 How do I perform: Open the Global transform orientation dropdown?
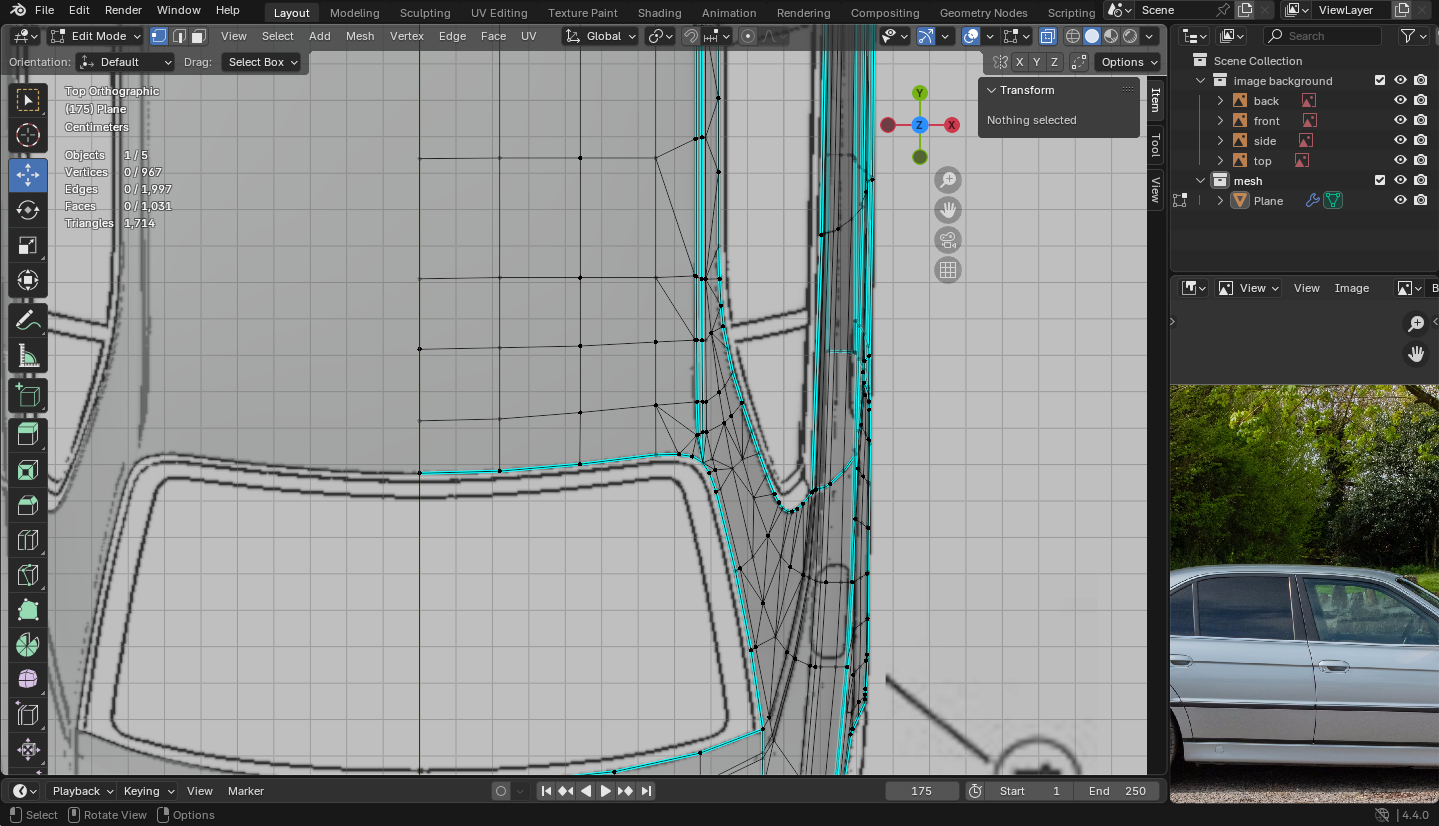coord(600,36)
